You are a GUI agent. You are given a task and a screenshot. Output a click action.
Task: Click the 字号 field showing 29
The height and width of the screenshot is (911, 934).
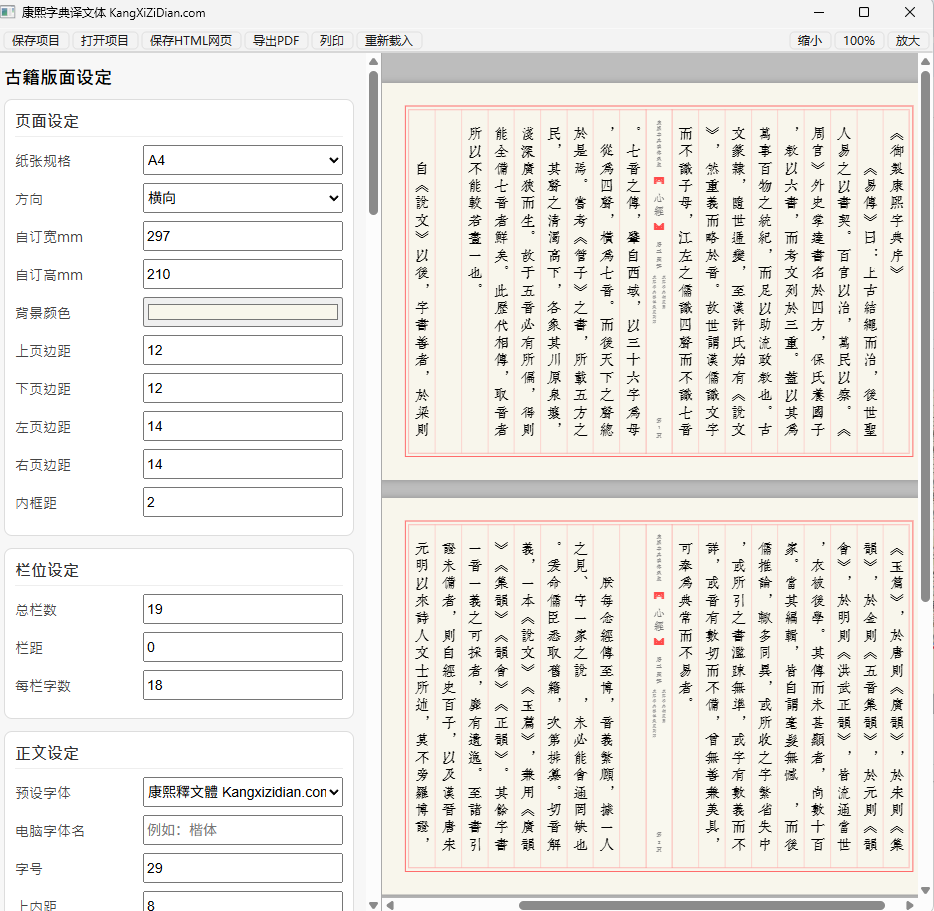point(243,868)
